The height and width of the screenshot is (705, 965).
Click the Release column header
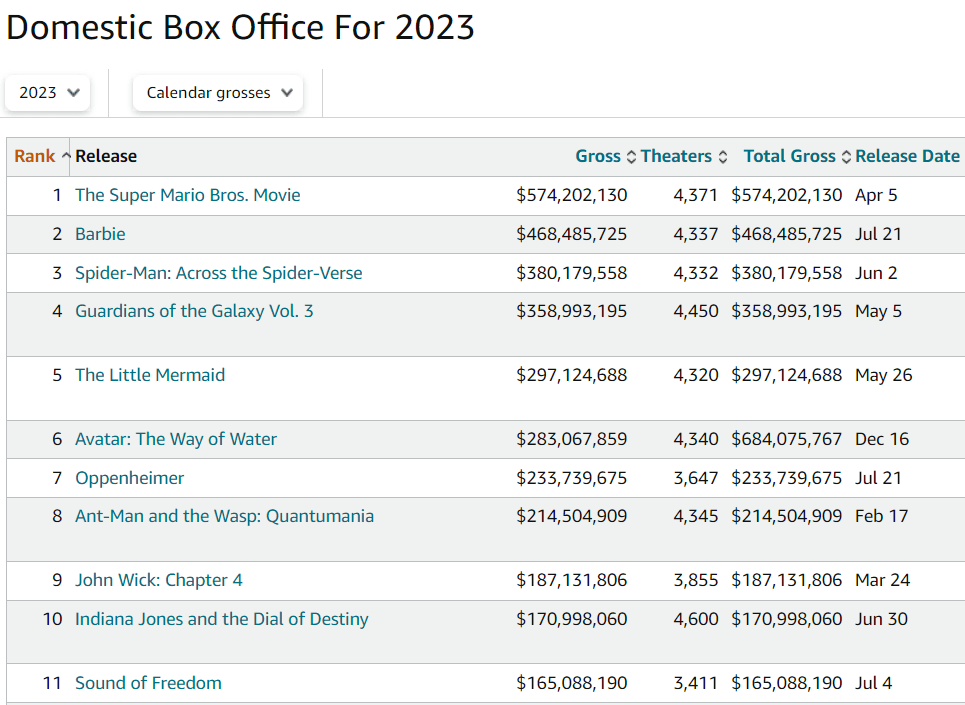tap(106, 156)
